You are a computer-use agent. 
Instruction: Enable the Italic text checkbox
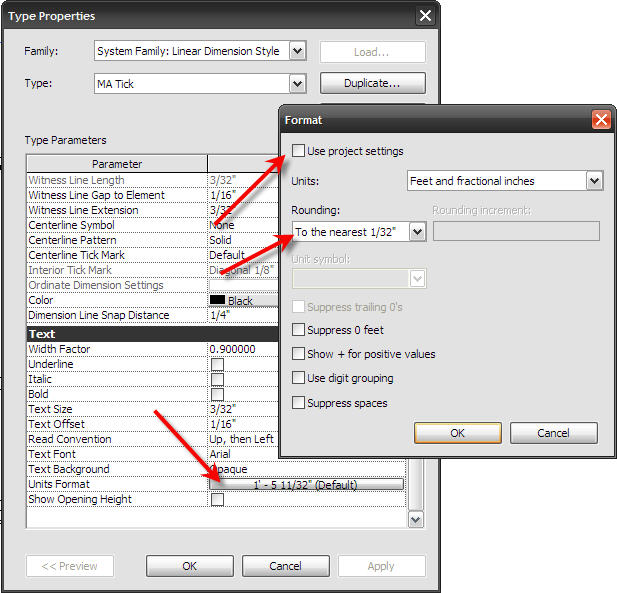click(x=217, y=380)
